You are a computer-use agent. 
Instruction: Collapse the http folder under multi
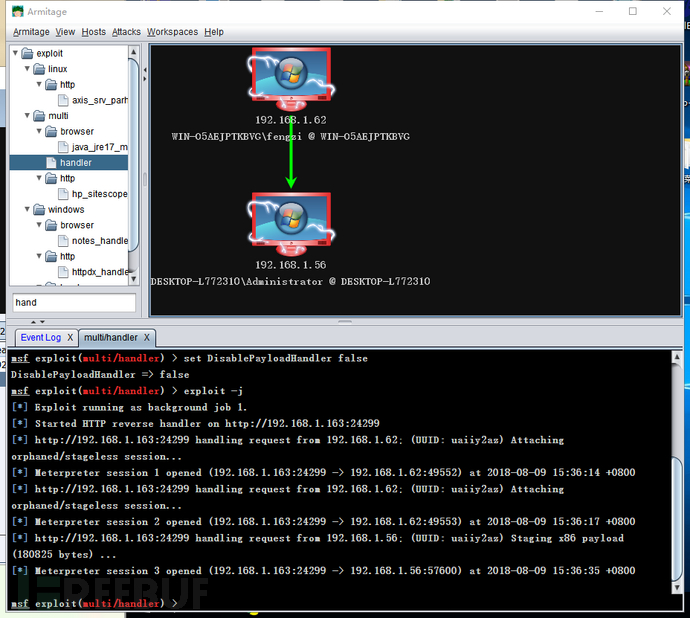39,178
